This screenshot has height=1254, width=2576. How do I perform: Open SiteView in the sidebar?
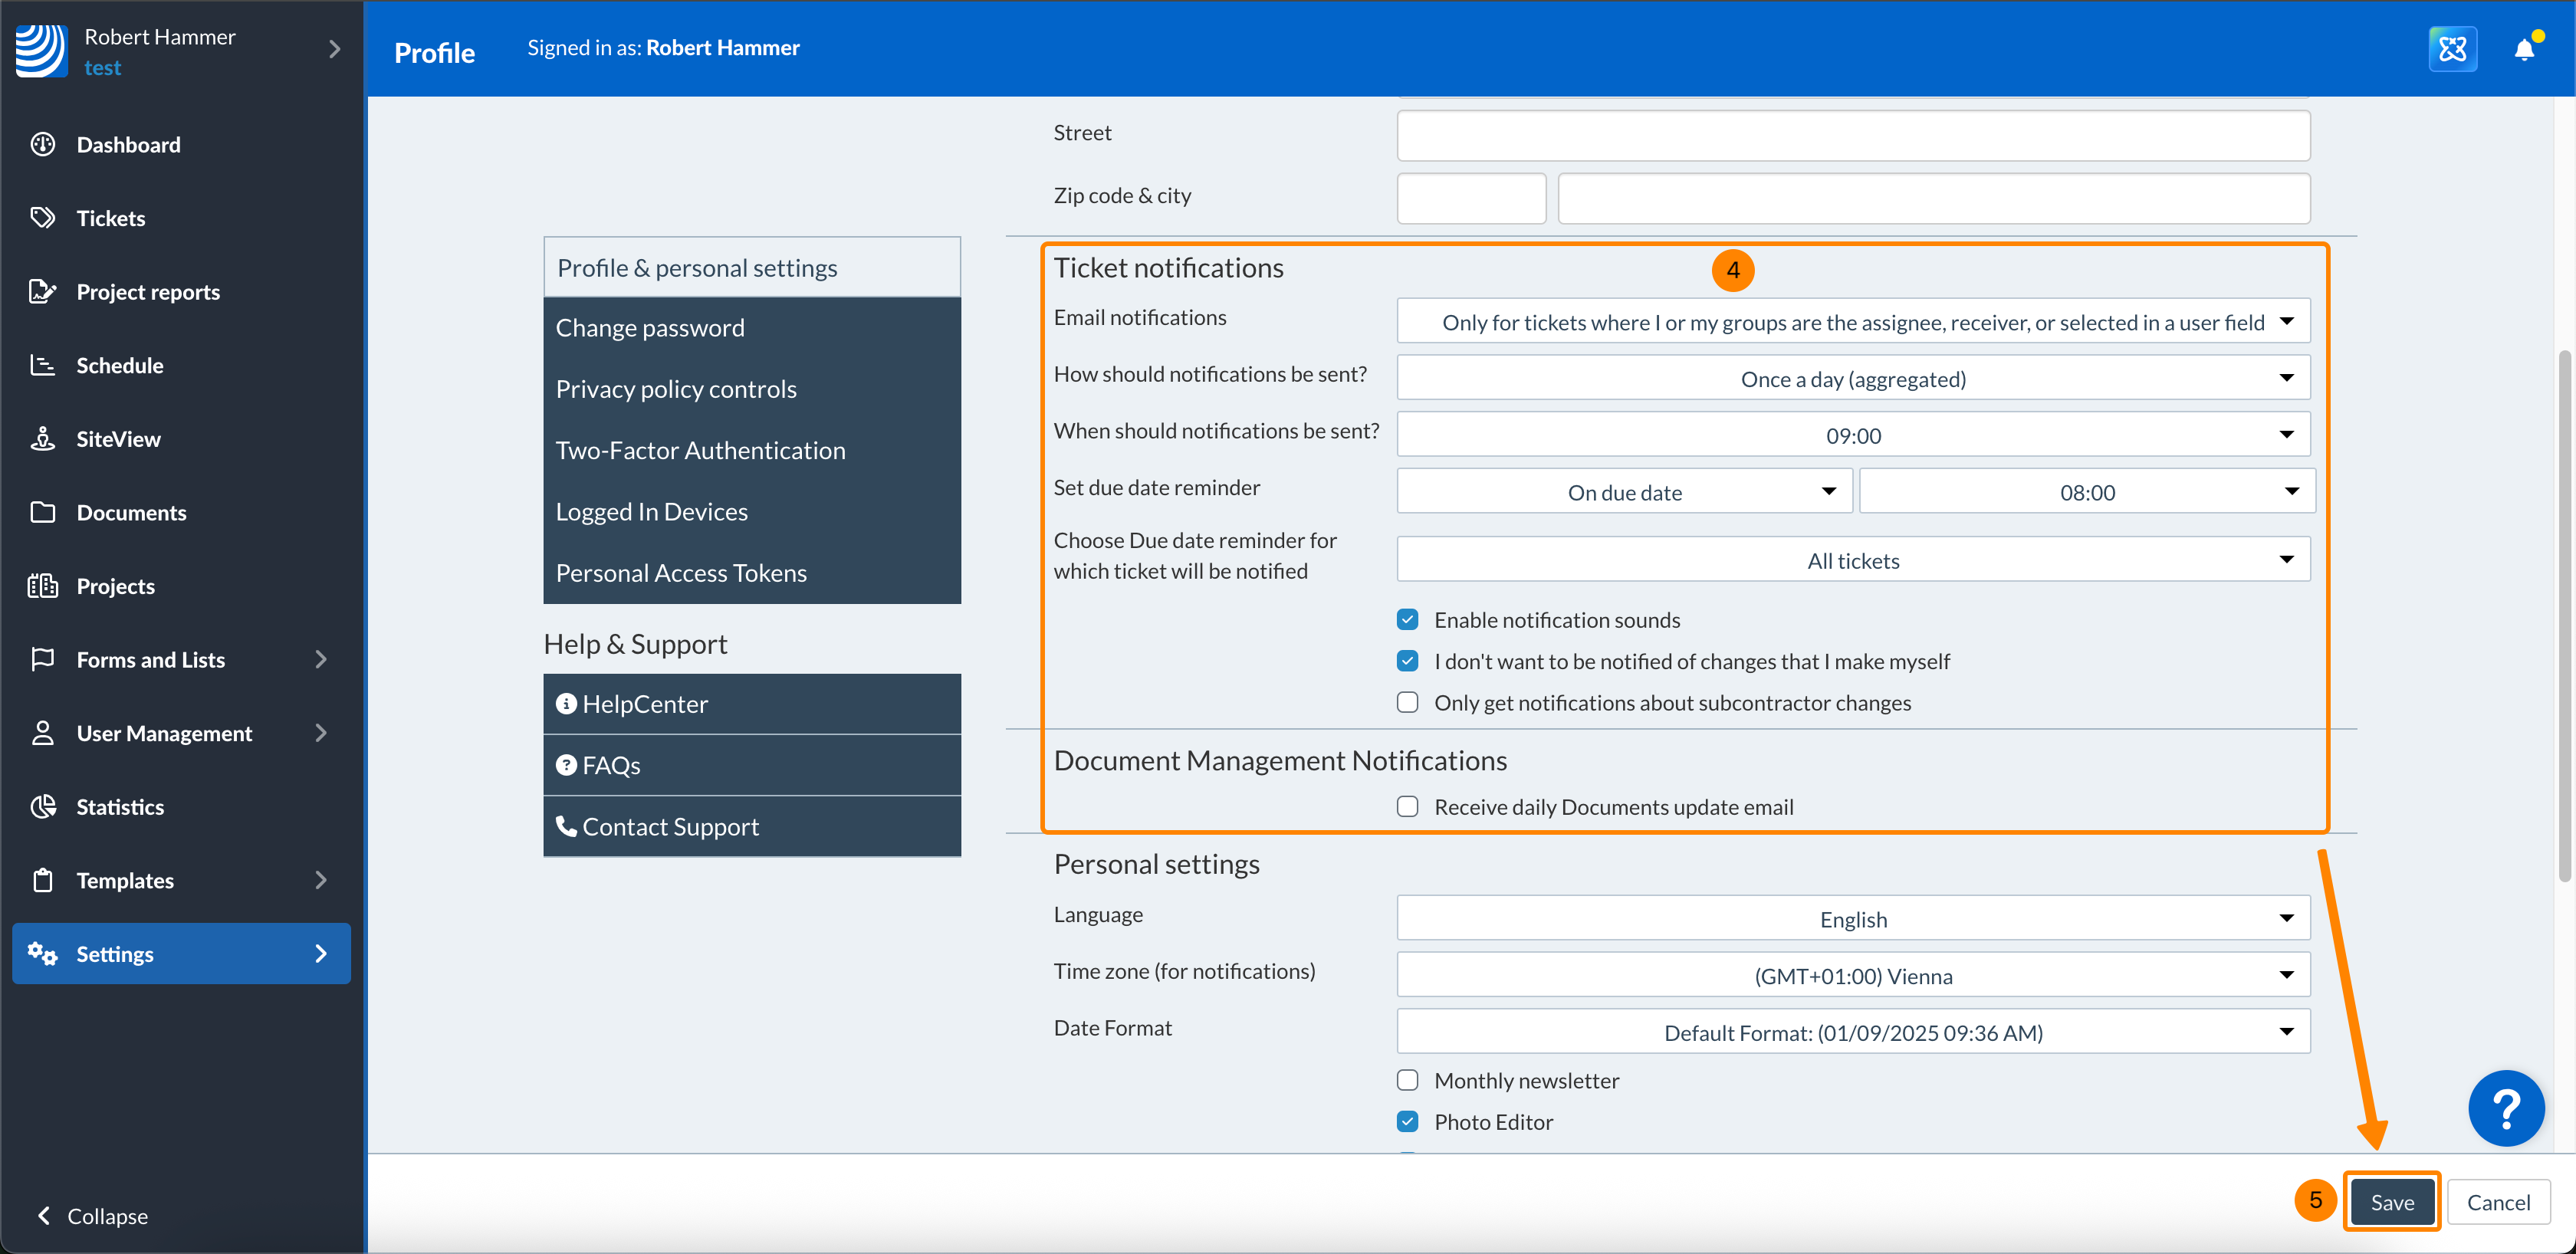pyautogui.click(x=118, y=439)
